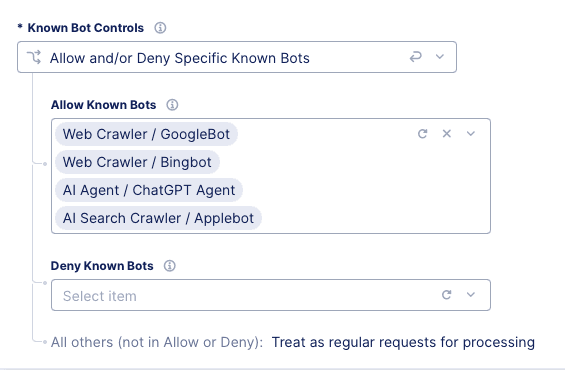Viewport: 565px width, 370px height.
Task: Select the AI Agent / ChatGPT Agent chip
Action: click(x=149, y=190)
